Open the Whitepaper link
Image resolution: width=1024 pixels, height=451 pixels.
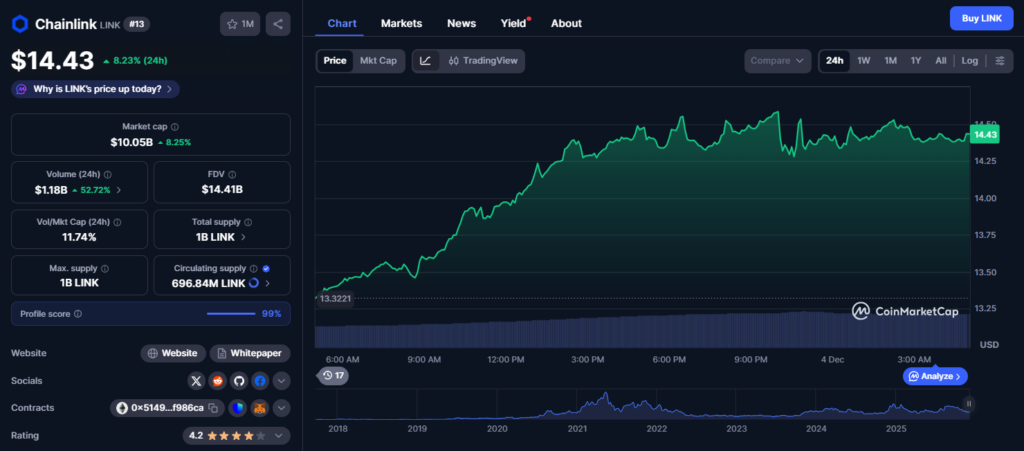click(x=250, y=353)
